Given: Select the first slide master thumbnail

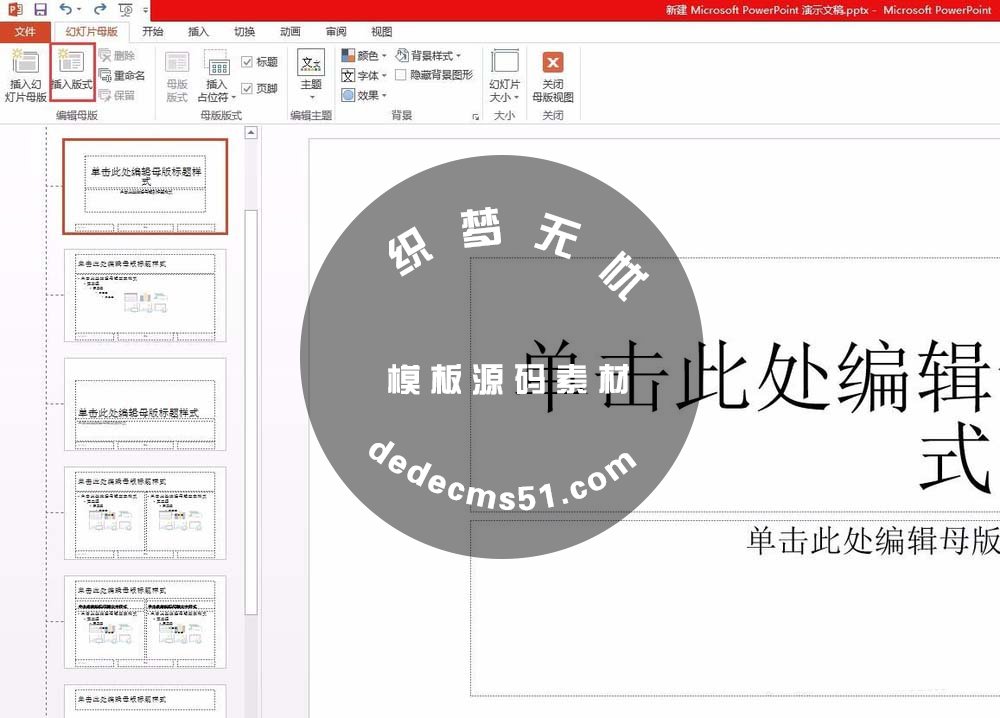Looking at the screenshot, I should [145, 186].
